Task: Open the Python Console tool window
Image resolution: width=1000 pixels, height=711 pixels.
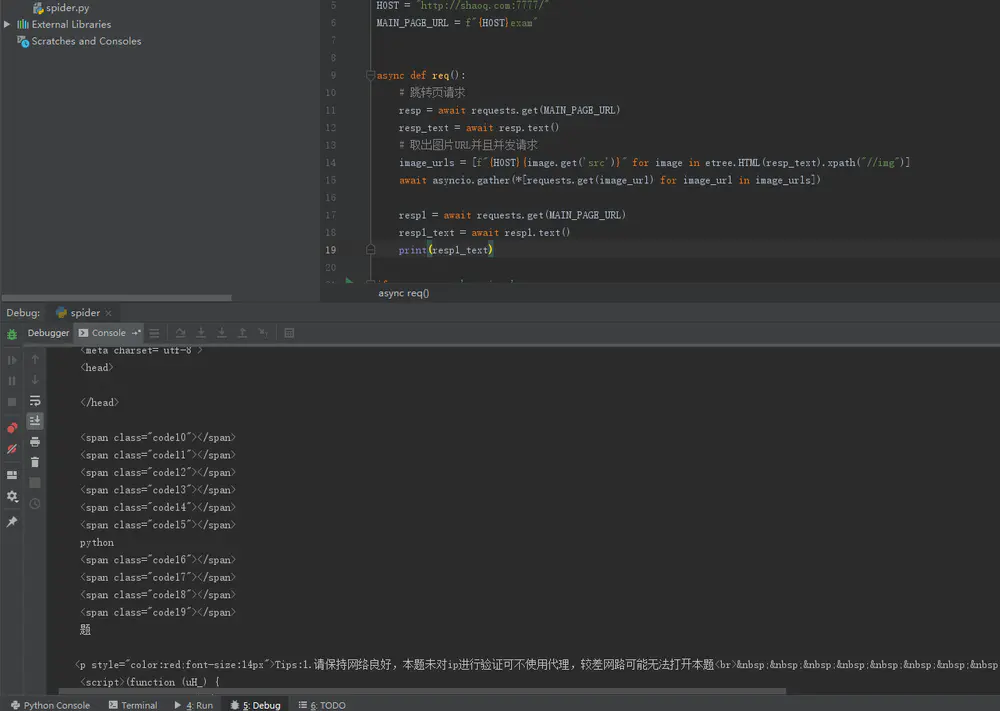Action: click(50, 705)
